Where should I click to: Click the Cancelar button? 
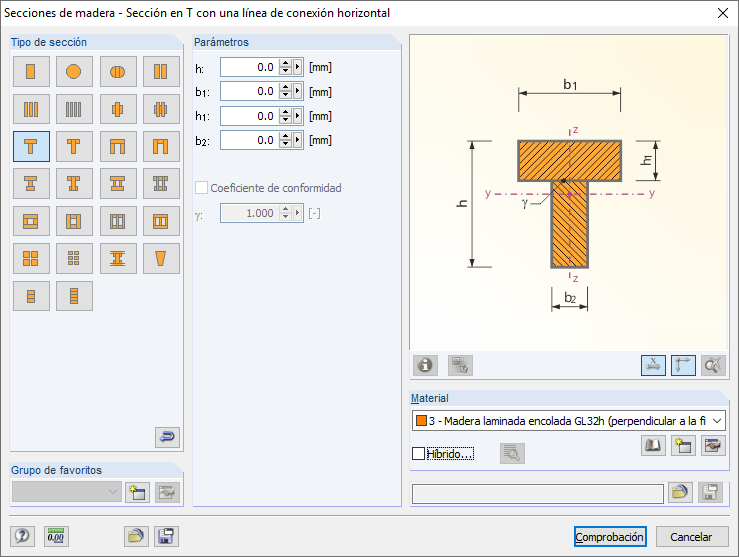691,537
